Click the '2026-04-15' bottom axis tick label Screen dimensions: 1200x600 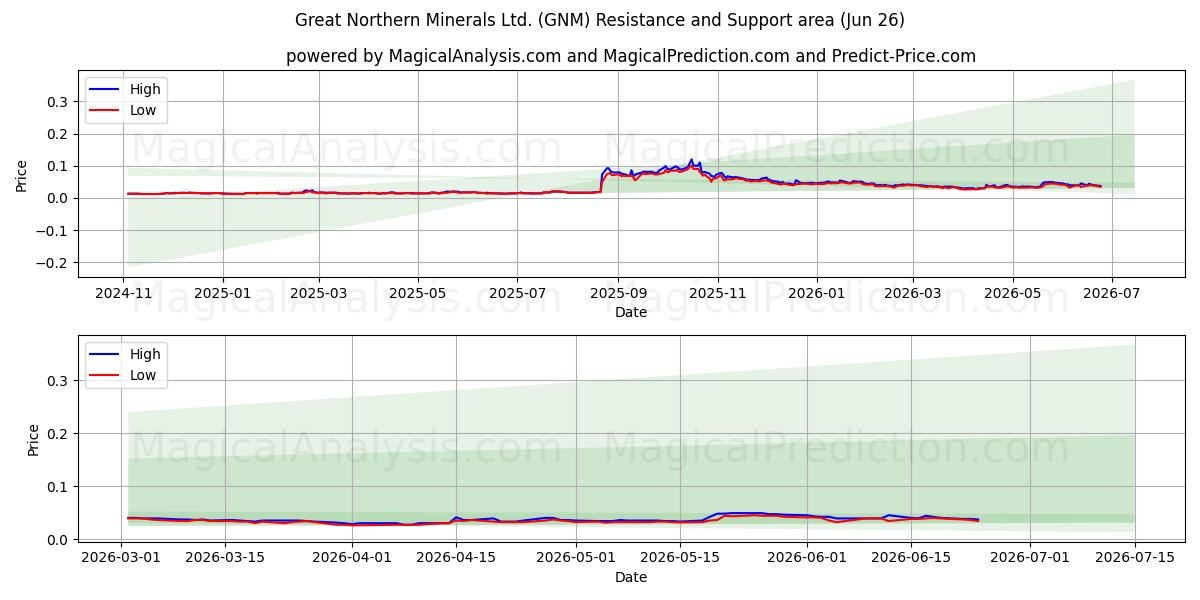pos(456,559)
